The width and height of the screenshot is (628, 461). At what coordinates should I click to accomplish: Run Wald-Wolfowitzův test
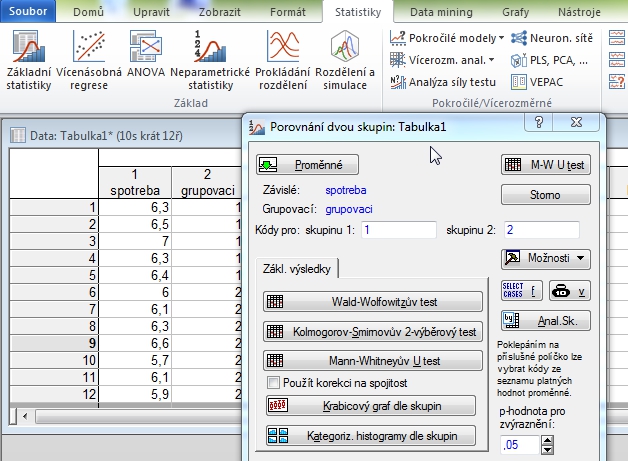point(372,302)
